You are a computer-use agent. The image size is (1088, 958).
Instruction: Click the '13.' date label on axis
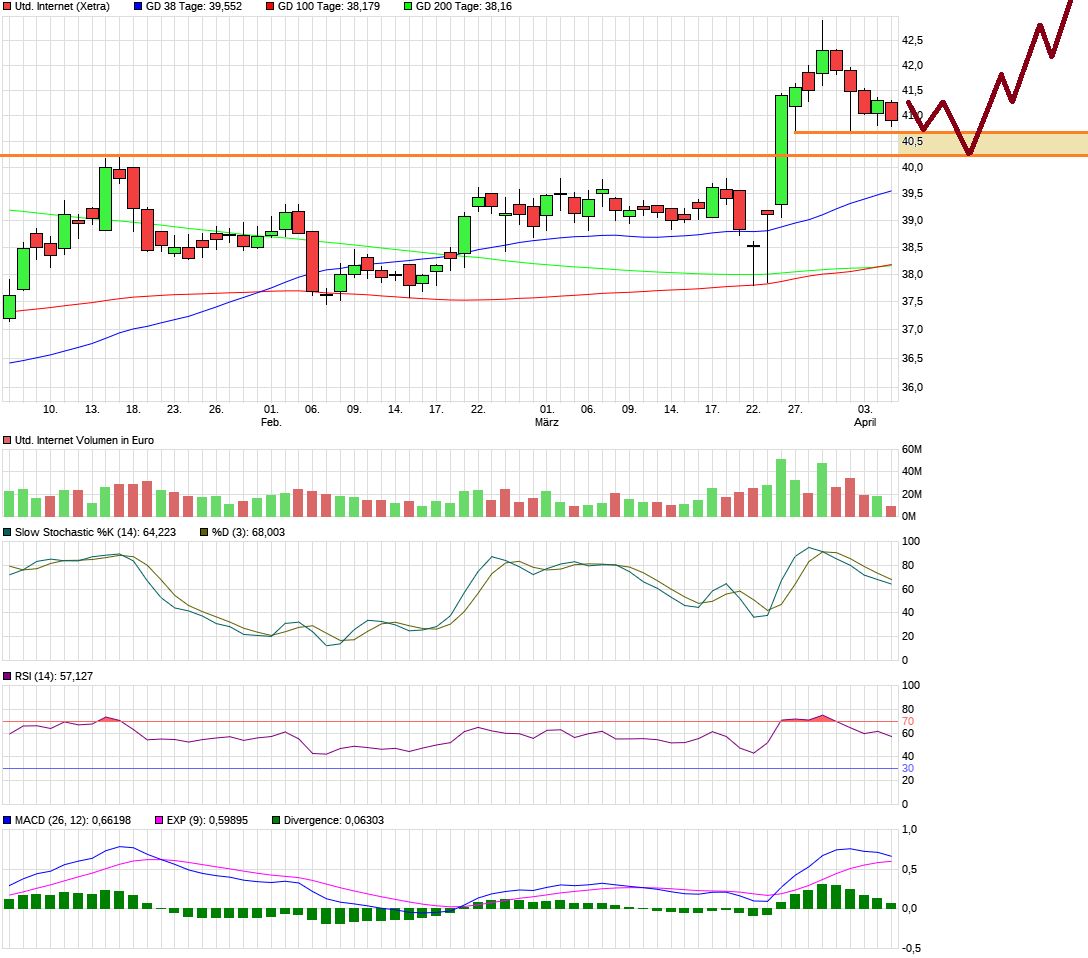coord(92,409)
